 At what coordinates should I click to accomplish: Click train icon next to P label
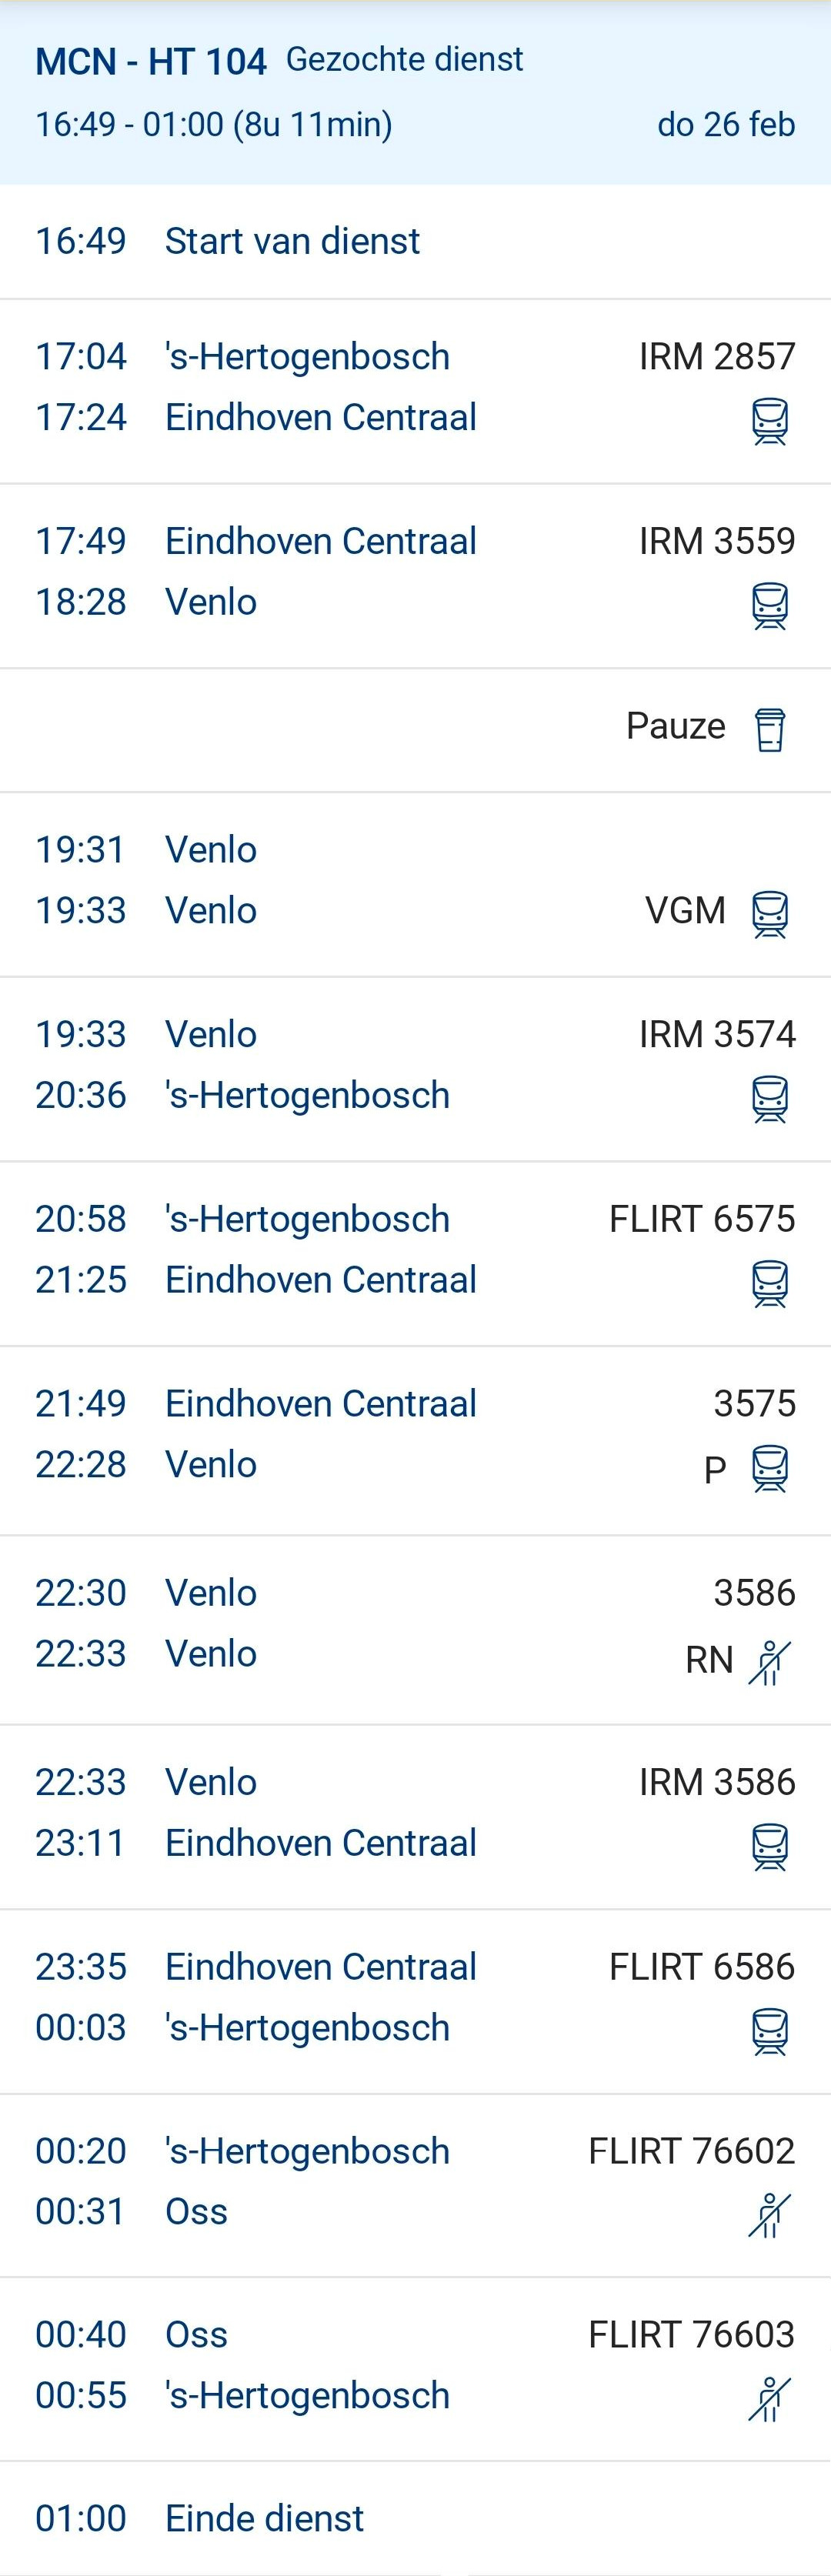769,1469
